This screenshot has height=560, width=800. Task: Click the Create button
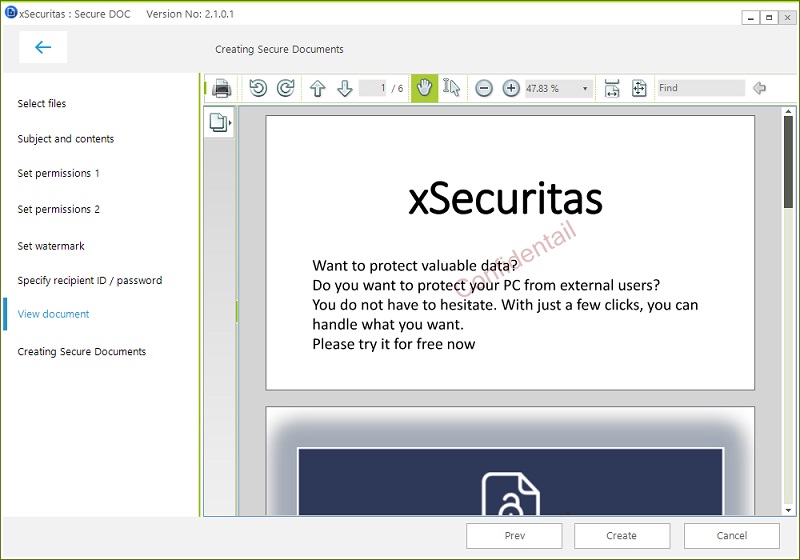coord(621,536)
